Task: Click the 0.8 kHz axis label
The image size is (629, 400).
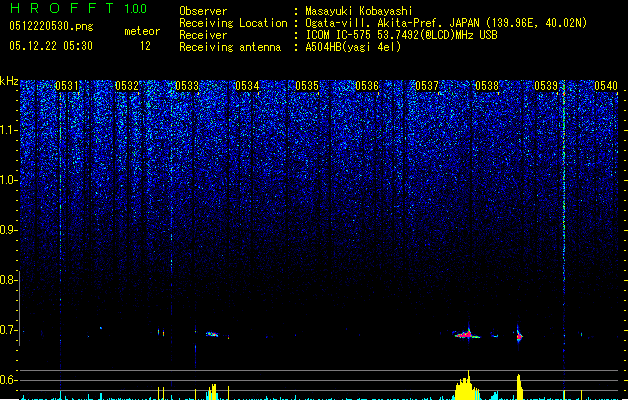Action: pyautogui.click(x=9, y=280)
